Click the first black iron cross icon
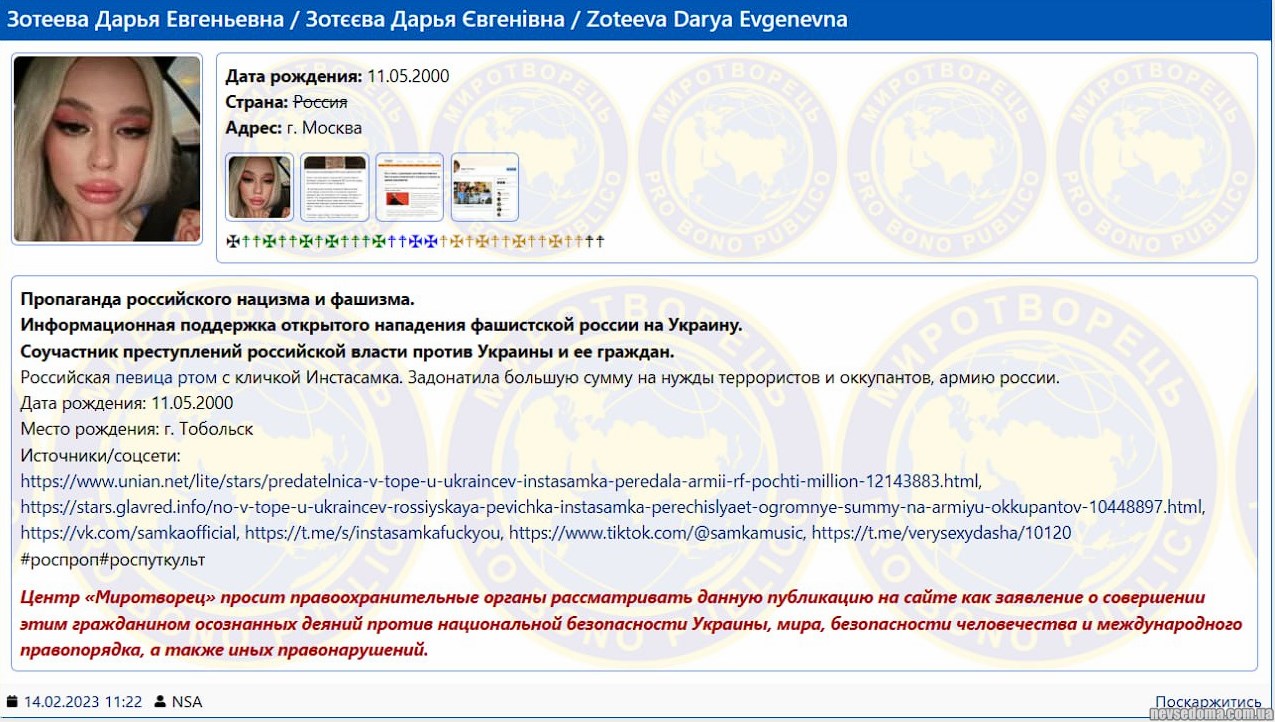1275x722 pixels. point(233,241)
